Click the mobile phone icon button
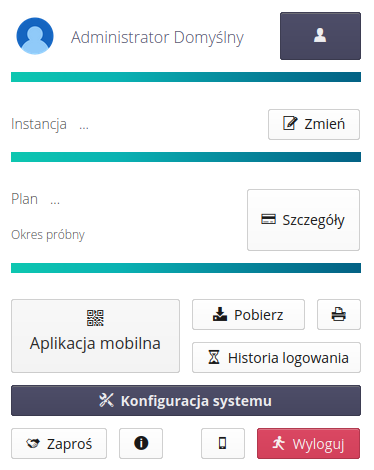Image resolution: width=374 pixels, height=470 pixels. click(223, 443)
